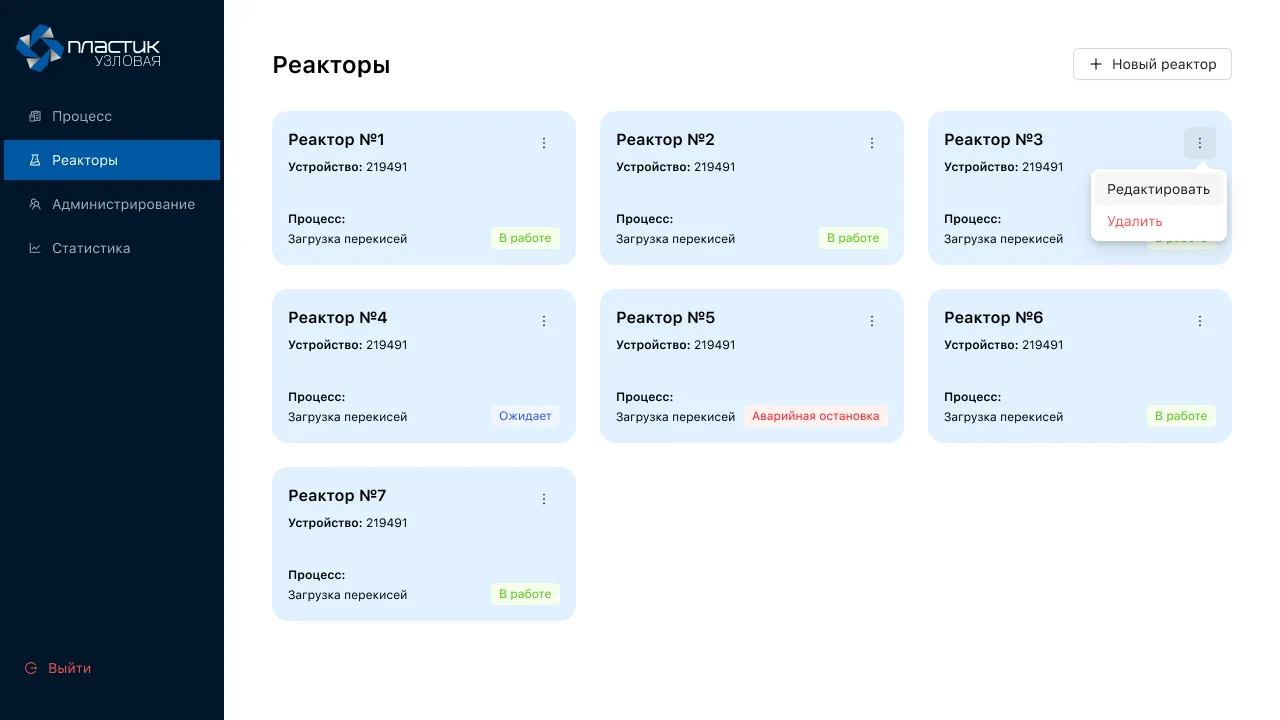Click the Реакторы flask icon
Screen dimensions: 1280x720
(35, 160)
